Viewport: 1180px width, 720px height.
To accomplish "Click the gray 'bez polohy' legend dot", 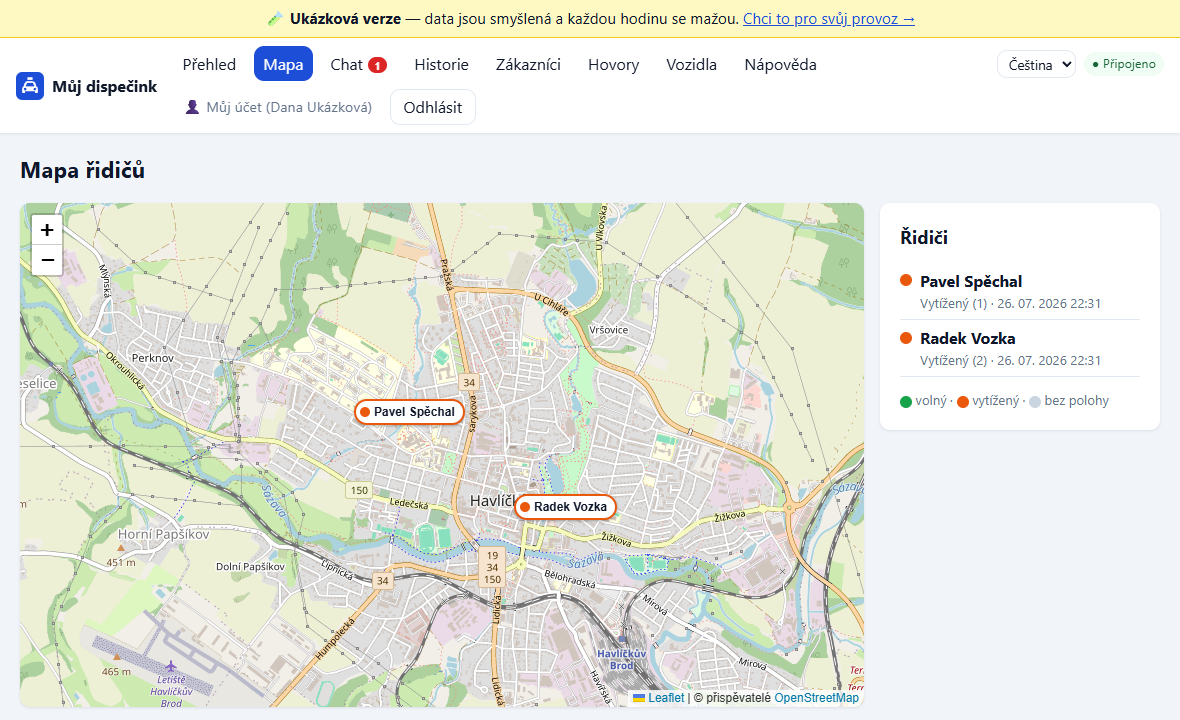I will coord(1035,402).
